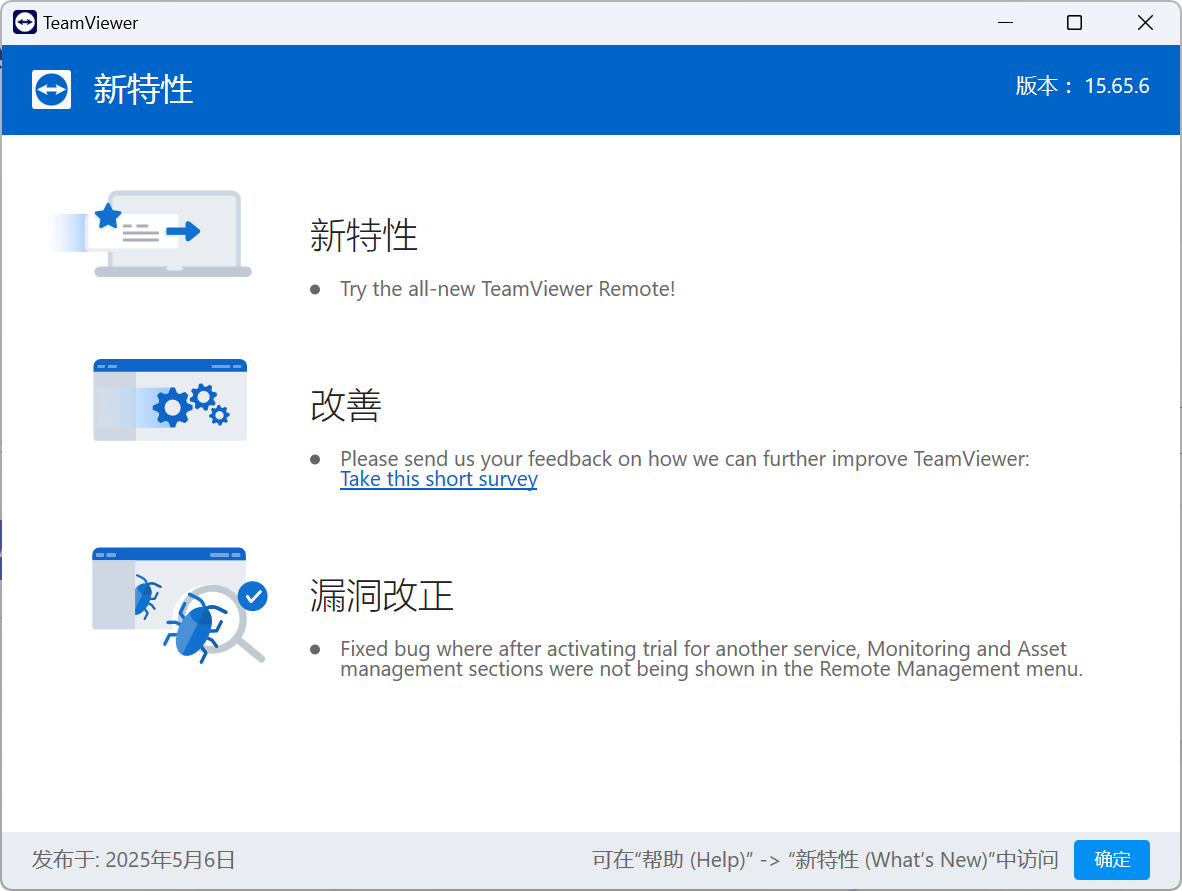Click the laptop with star illustration

[150, 234]
